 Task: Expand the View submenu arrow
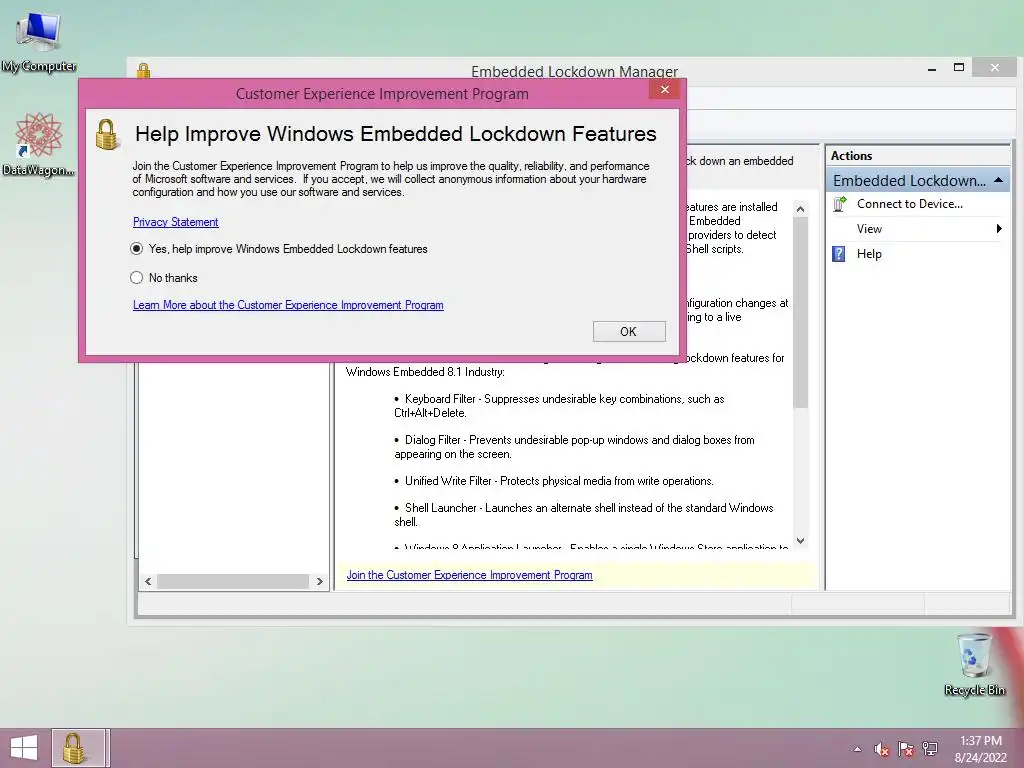point(999,229)
